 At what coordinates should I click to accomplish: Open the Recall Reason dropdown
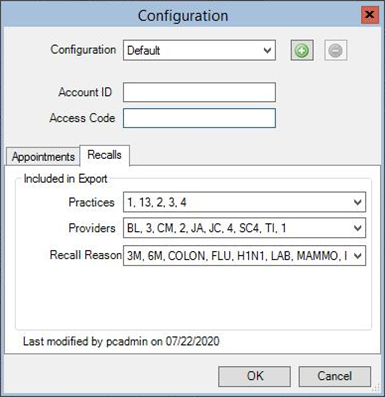[x=244, y=256]
